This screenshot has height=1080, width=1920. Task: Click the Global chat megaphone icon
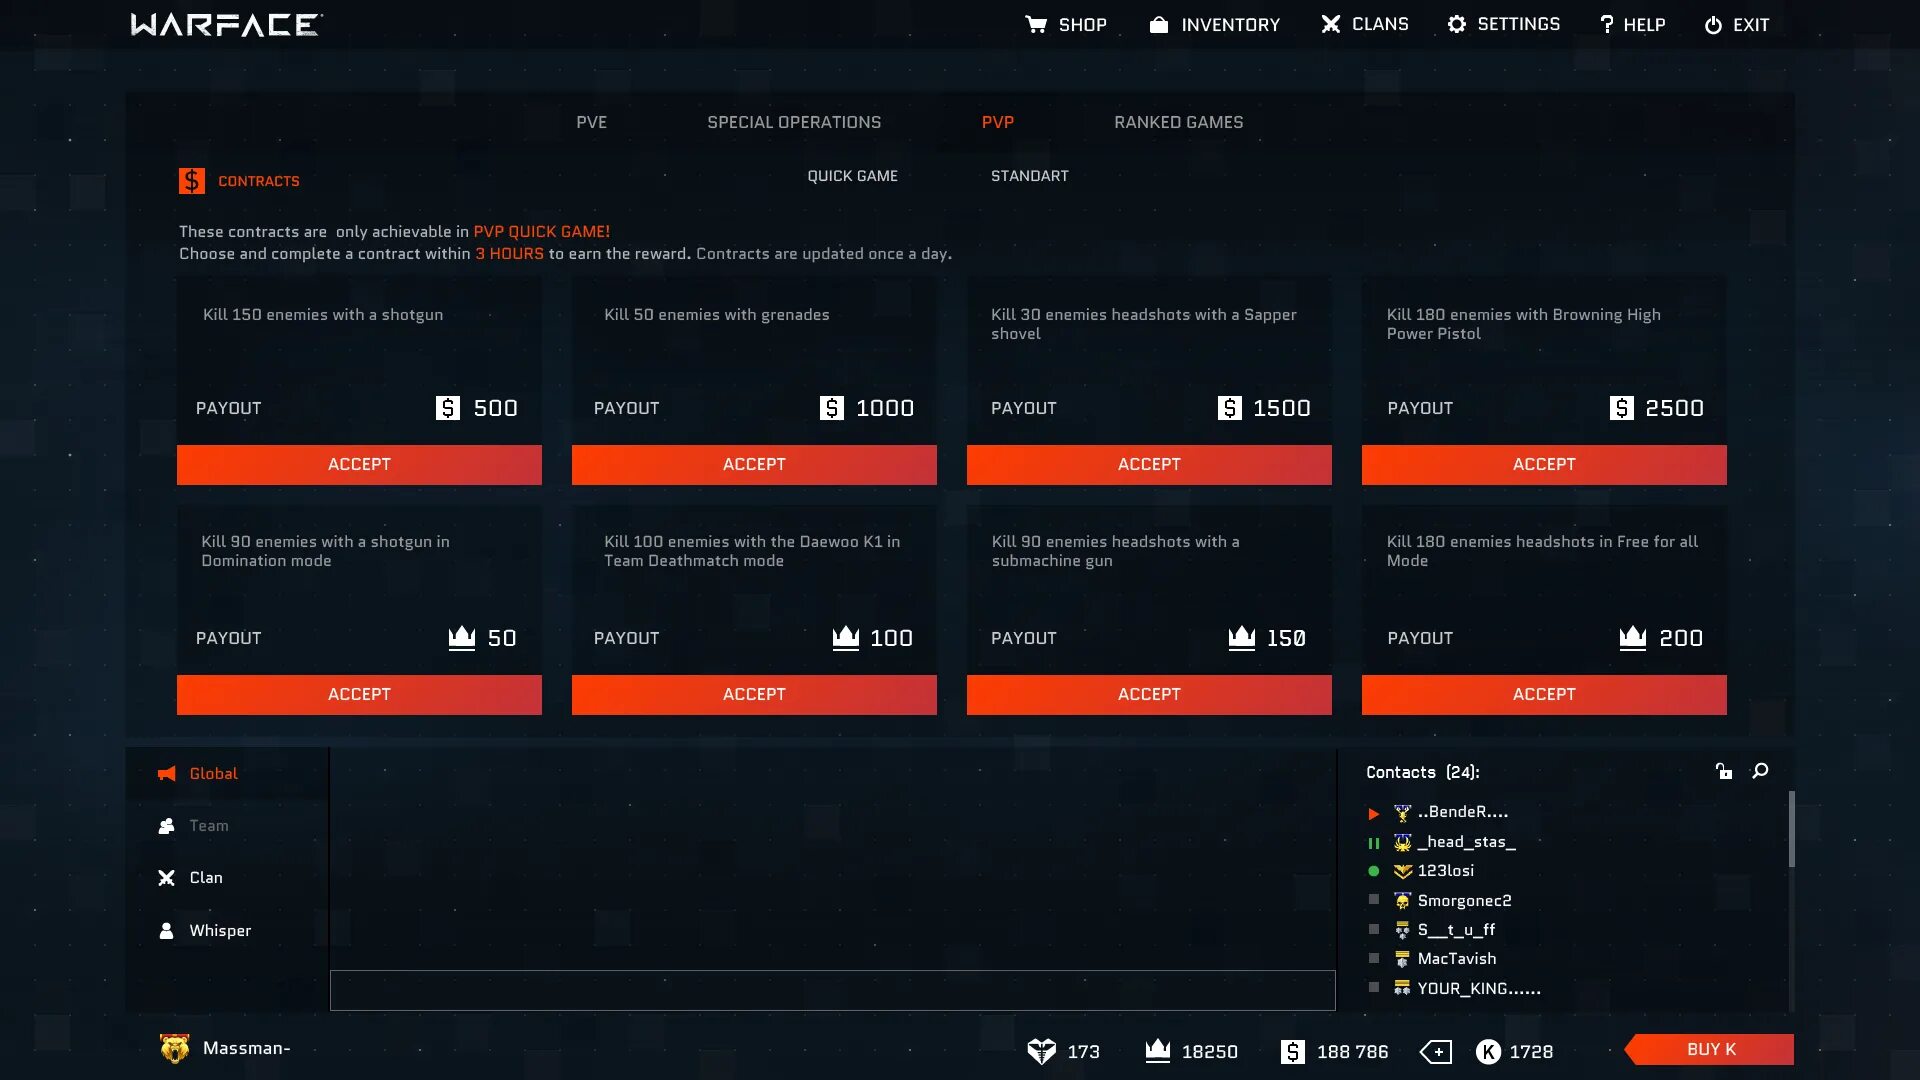(x=167, y=773)
